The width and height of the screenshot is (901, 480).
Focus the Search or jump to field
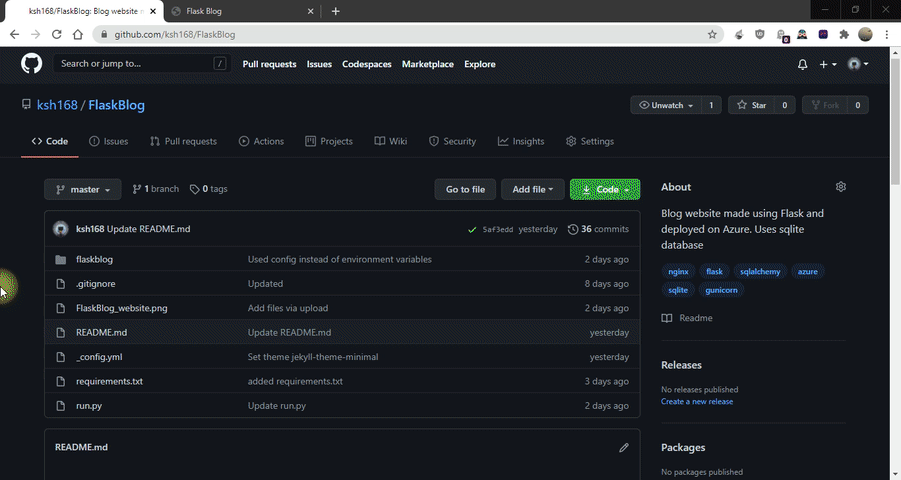(x=143, y=64)
